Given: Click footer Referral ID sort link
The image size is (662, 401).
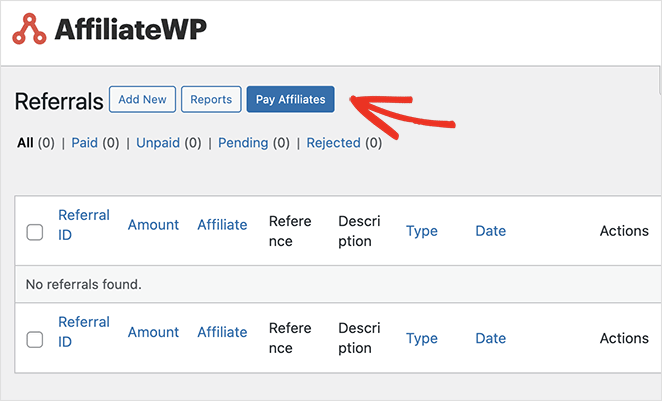Looking at the screenshot, I should (84, 331).
